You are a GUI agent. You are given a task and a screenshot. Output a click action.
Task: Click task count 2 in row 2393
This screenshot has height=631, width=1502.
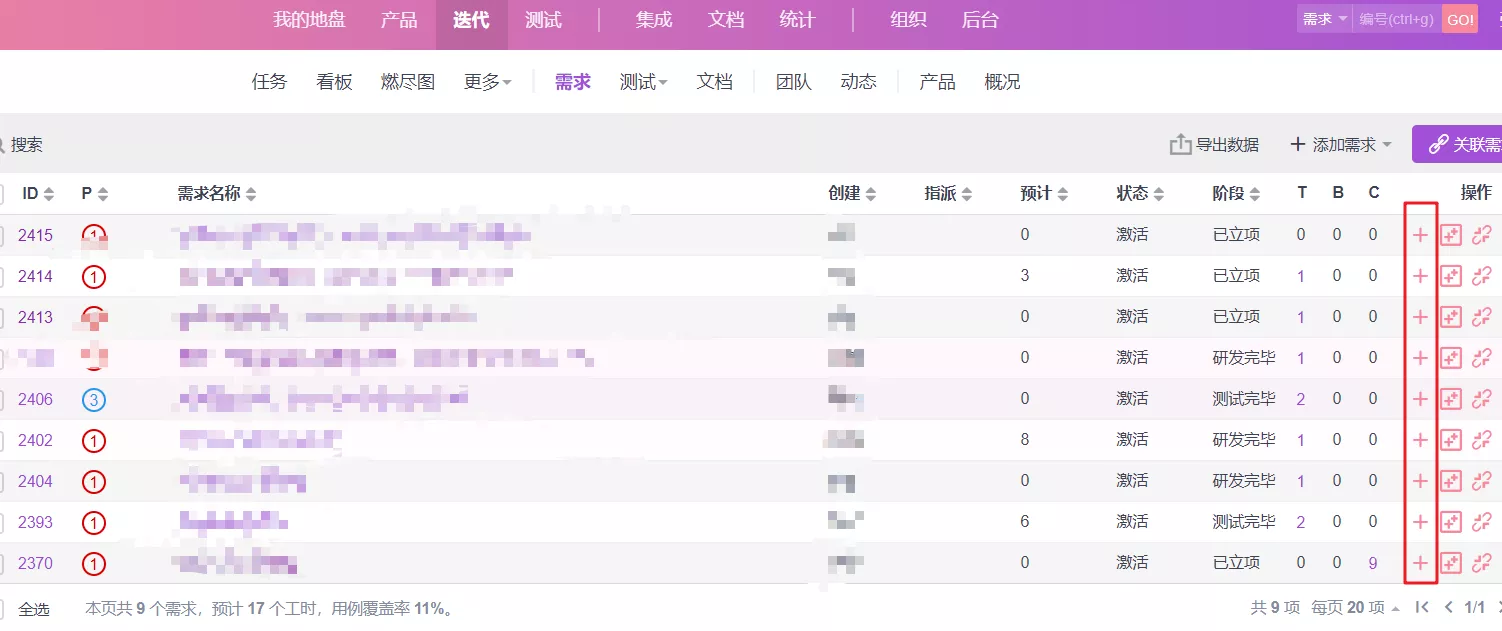(1301, 522)
